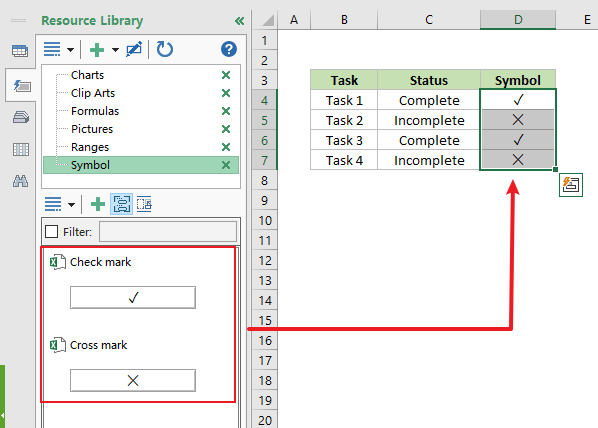Viewport: 598px width, 428px height.
Task: Open the group list view icon in top toolbar
Action: point(52,49)
